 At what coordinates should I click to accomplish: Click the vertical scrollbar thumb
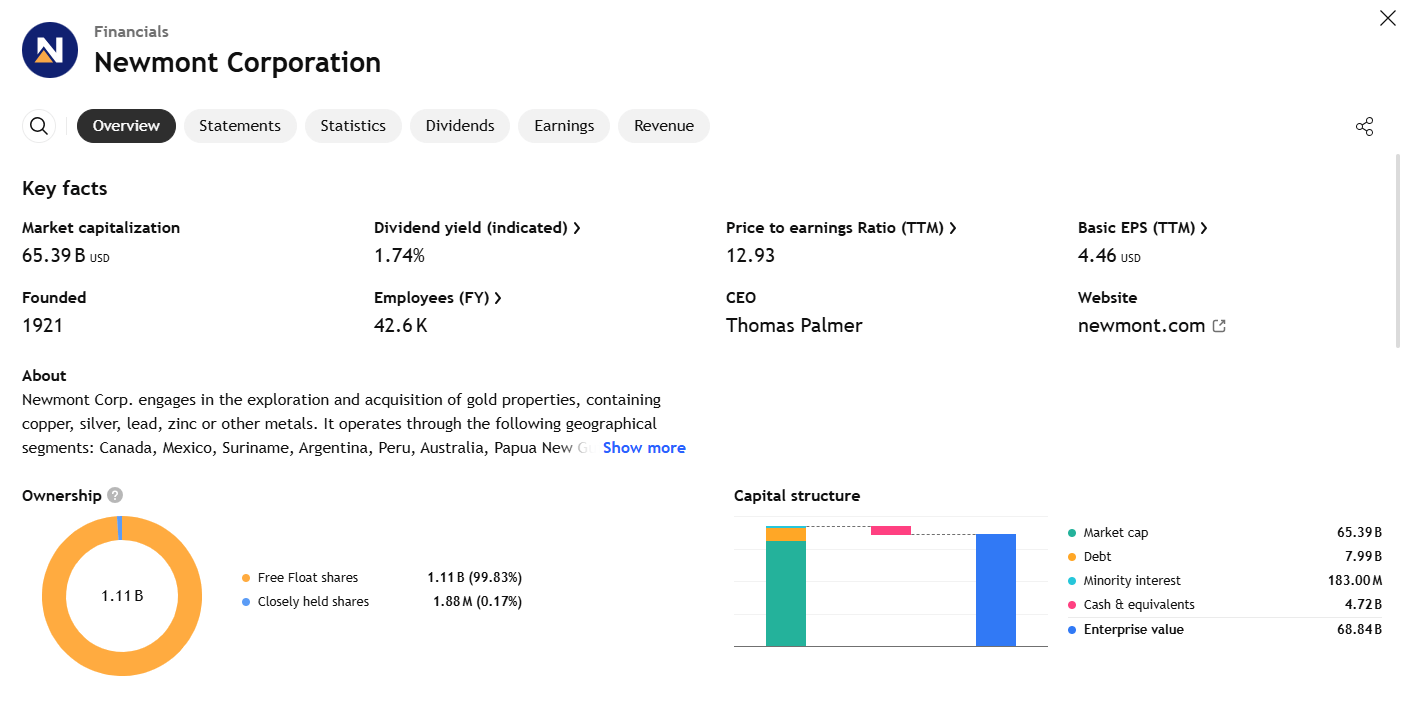1398,250
